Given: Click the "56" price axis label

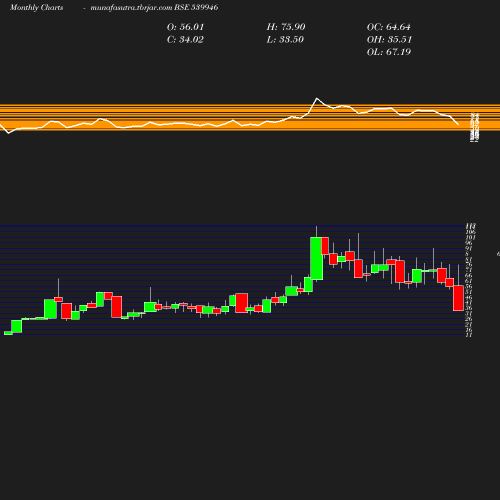Looking at the screenshot, I should pyautogui.click(x=469, y=286).
